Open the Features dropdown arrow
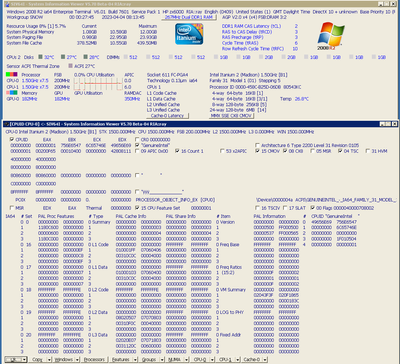This screenshot has width=400, height=364. (135, 360)
